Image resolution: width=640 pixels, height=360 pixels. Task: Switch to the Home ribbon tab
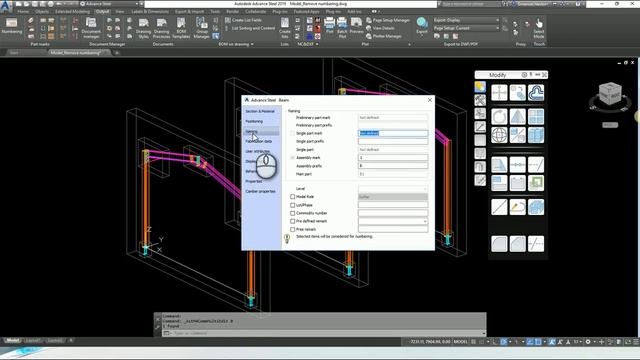23,11
